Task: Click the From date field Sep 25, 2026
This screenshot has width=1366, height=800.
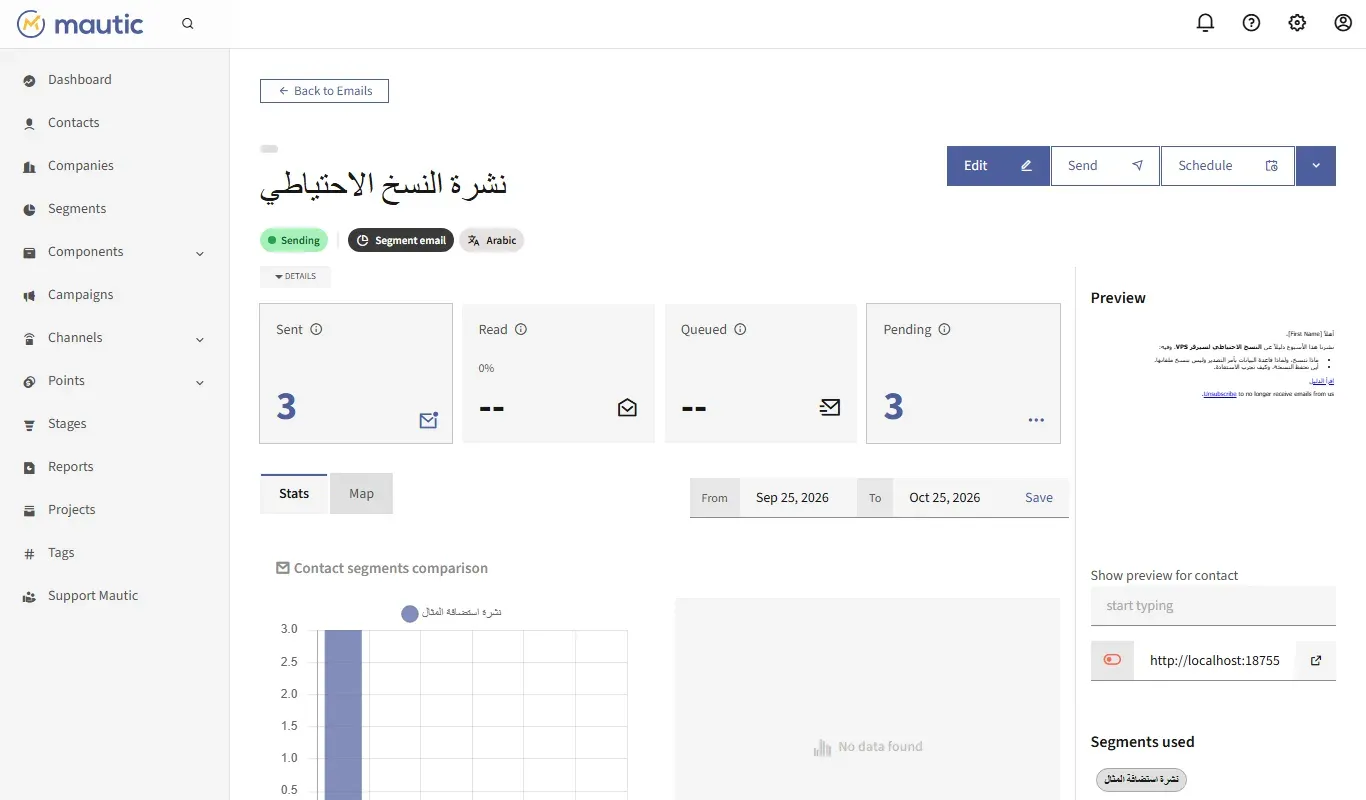Action: 798,498
